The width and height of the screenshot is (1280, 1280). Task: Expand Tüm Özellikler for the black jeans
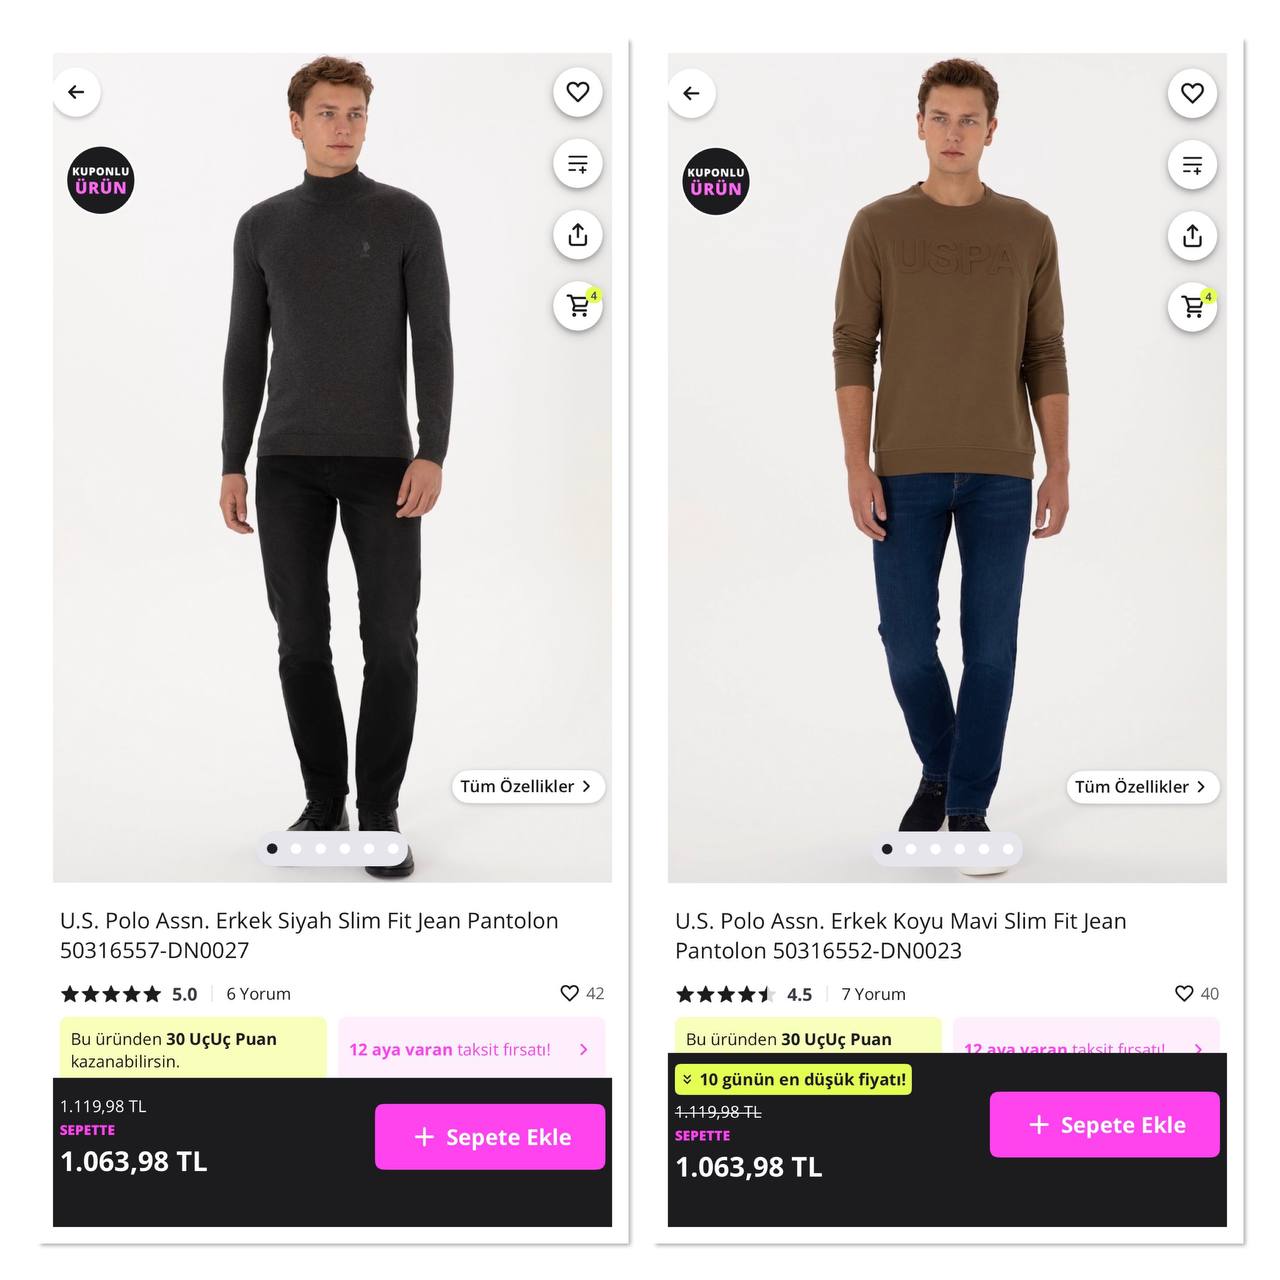point(527,786)
